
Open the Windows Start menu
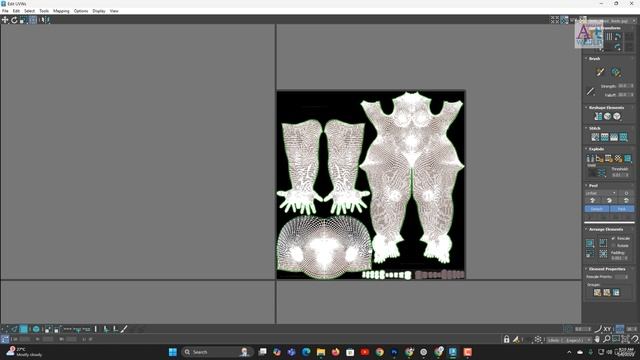click(x=173, y=352)
